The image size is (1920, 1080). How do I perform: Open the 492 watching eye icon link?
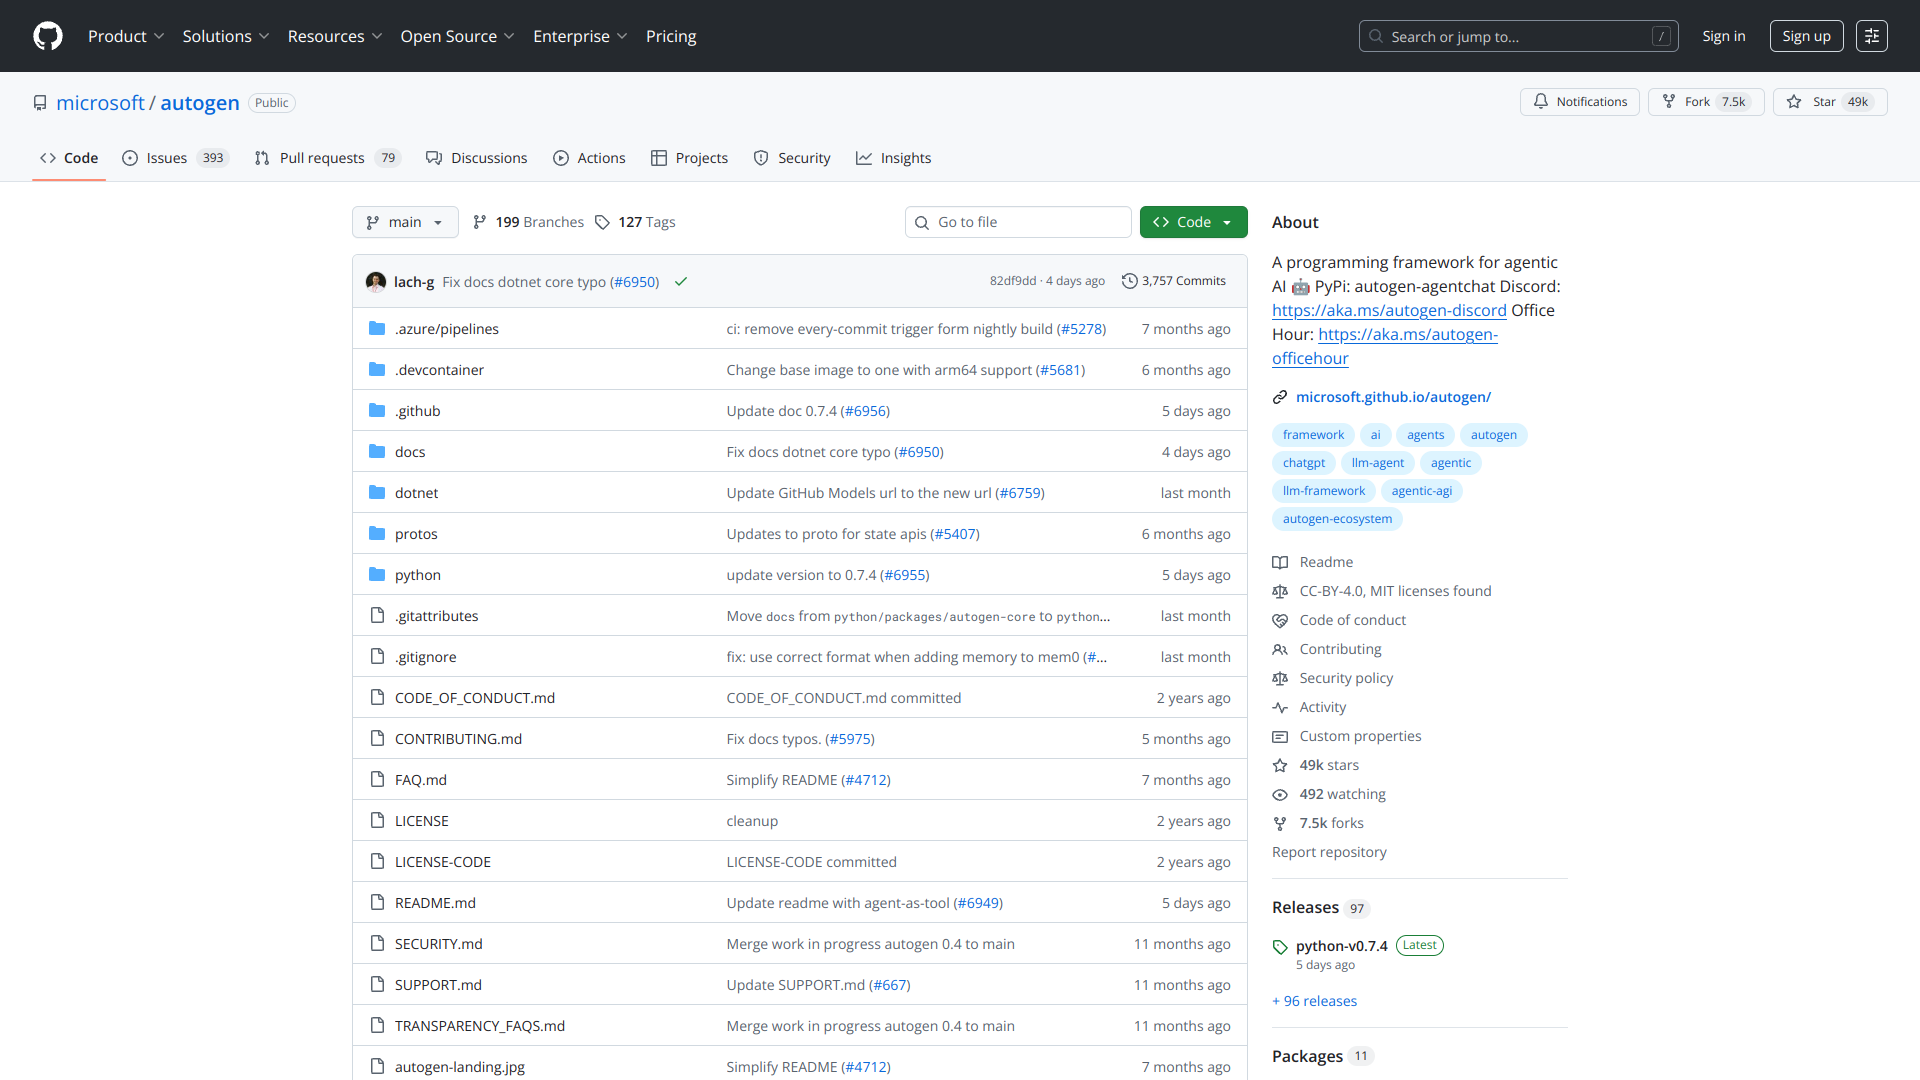click(x=1280, y=795)
